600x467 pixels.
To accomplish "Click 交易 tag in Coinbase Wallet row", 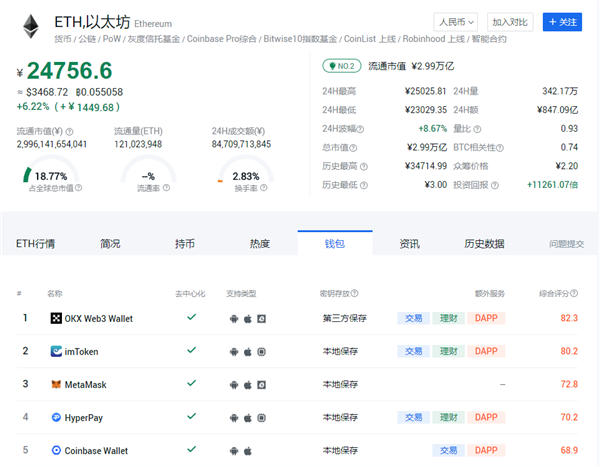I will [448, 450].
